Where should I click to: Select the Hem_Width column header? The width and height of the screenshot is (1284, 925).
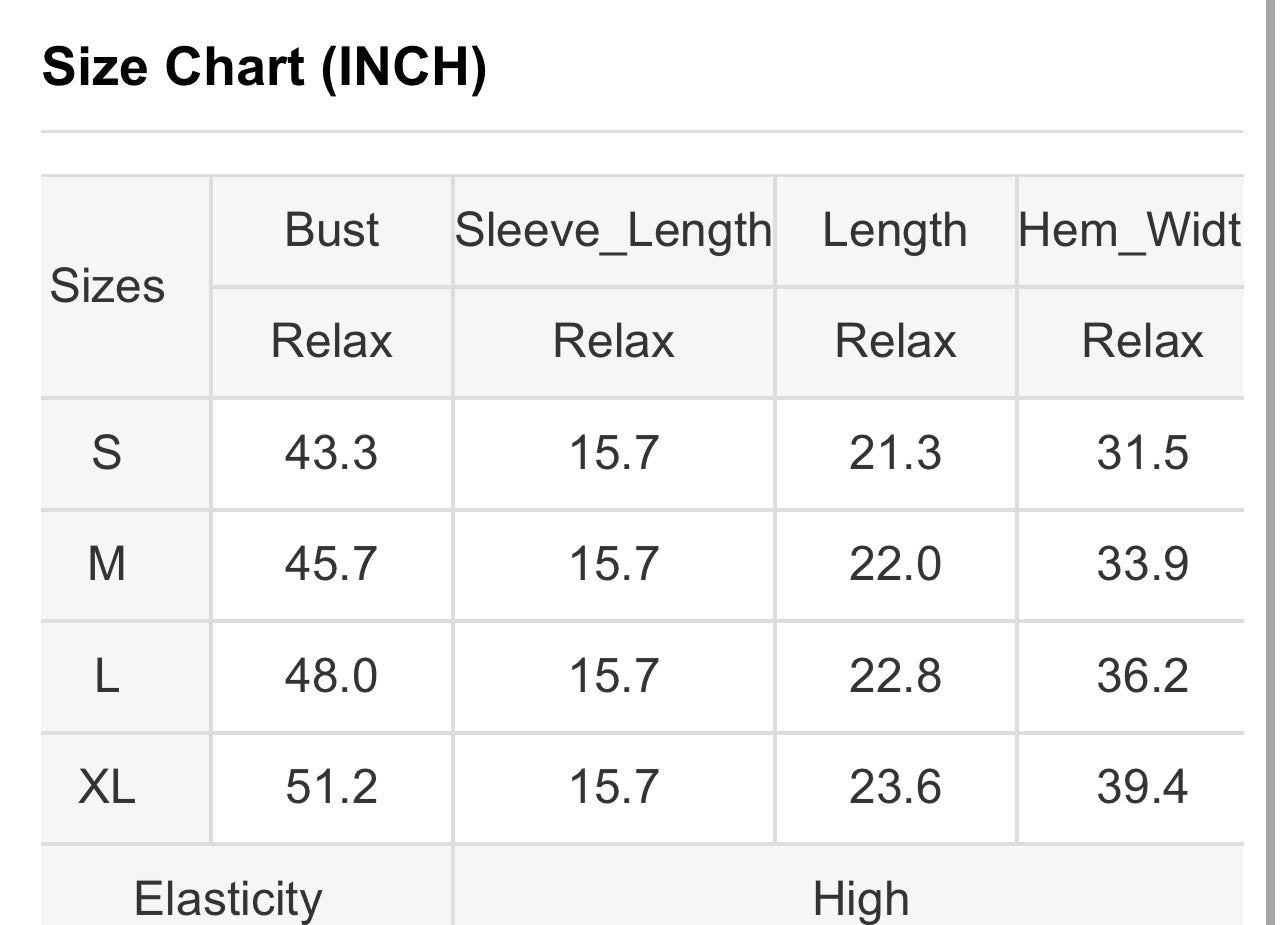[1130, 231]
